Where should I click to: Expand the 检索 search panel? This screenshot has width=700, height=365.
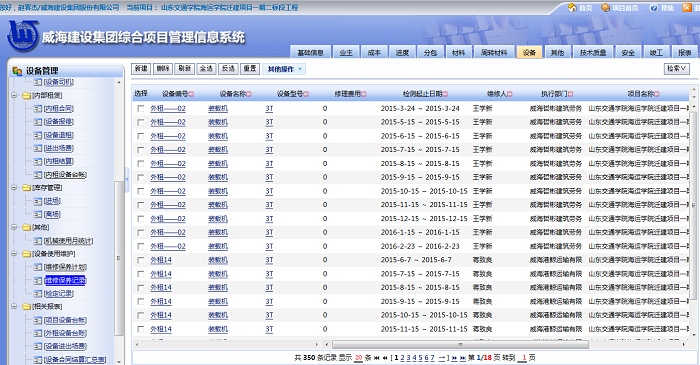pyautogui.click(x=677, y=69)
